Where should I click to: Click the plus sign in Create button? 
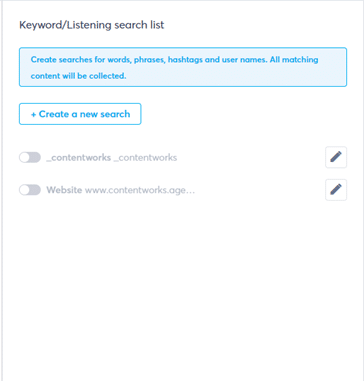tap(33, 114)
